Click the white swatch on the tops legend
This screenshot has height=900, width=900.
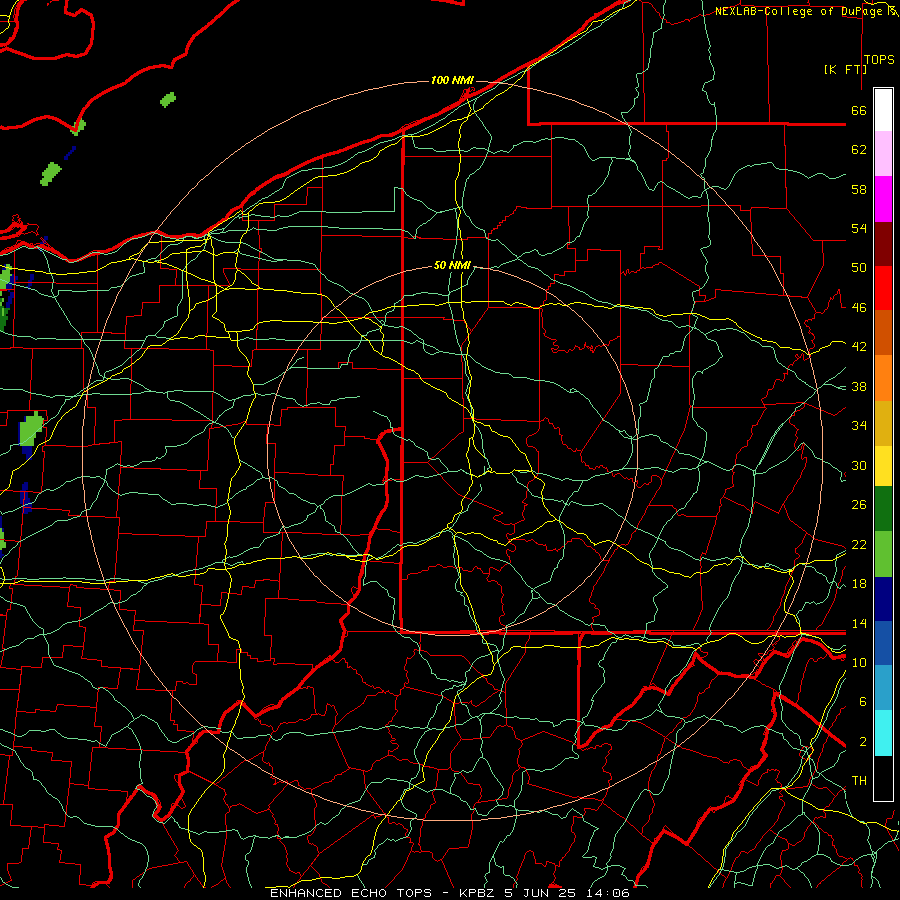click(883, 110)
